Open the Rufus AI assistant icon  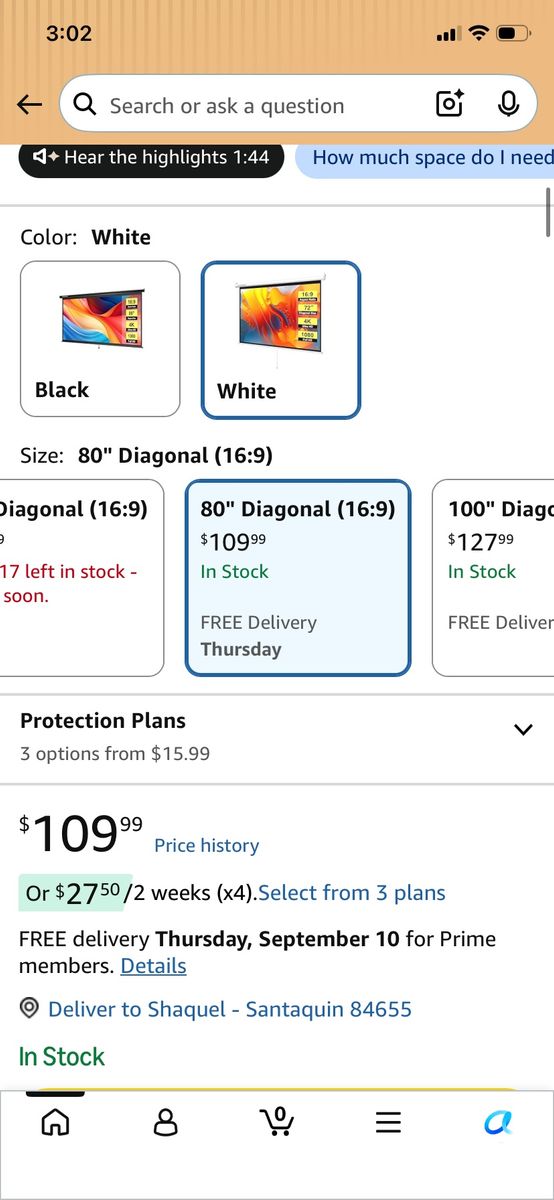click(498, 1122)
